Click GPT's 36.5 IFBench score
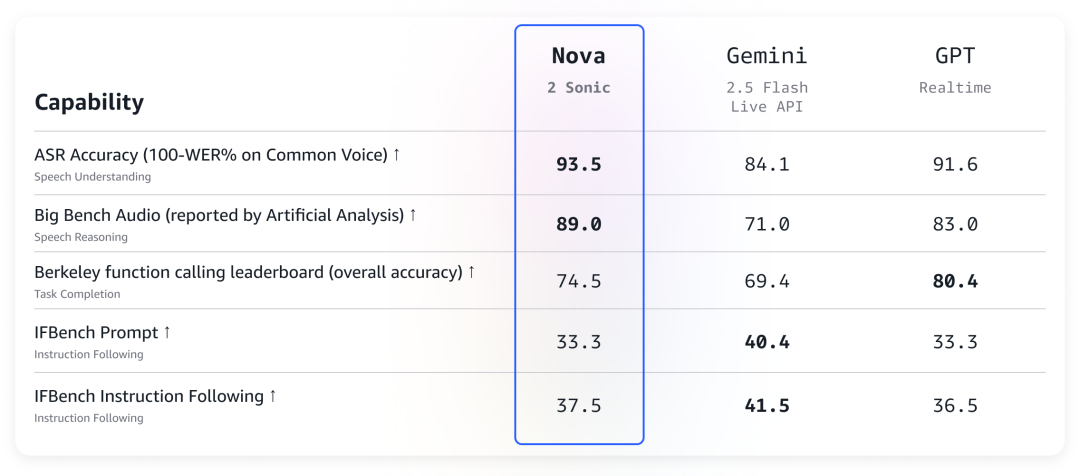 point(955,406)
